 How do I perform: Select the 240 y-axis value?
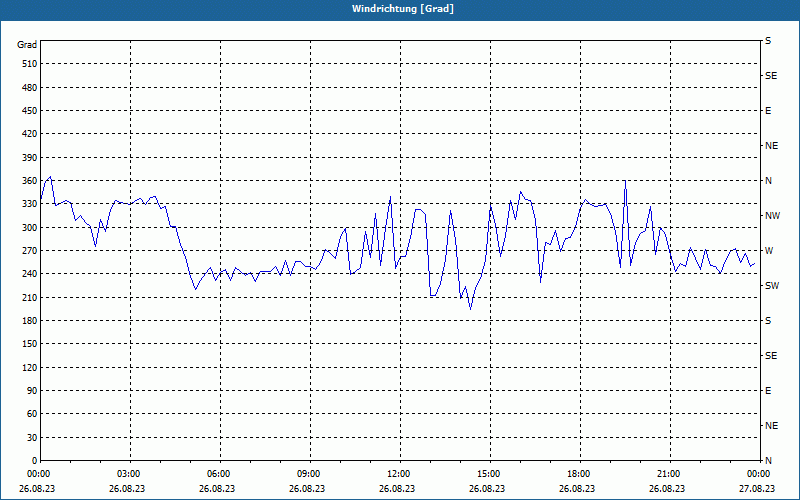pyautogui.click(x=30, y=274)
